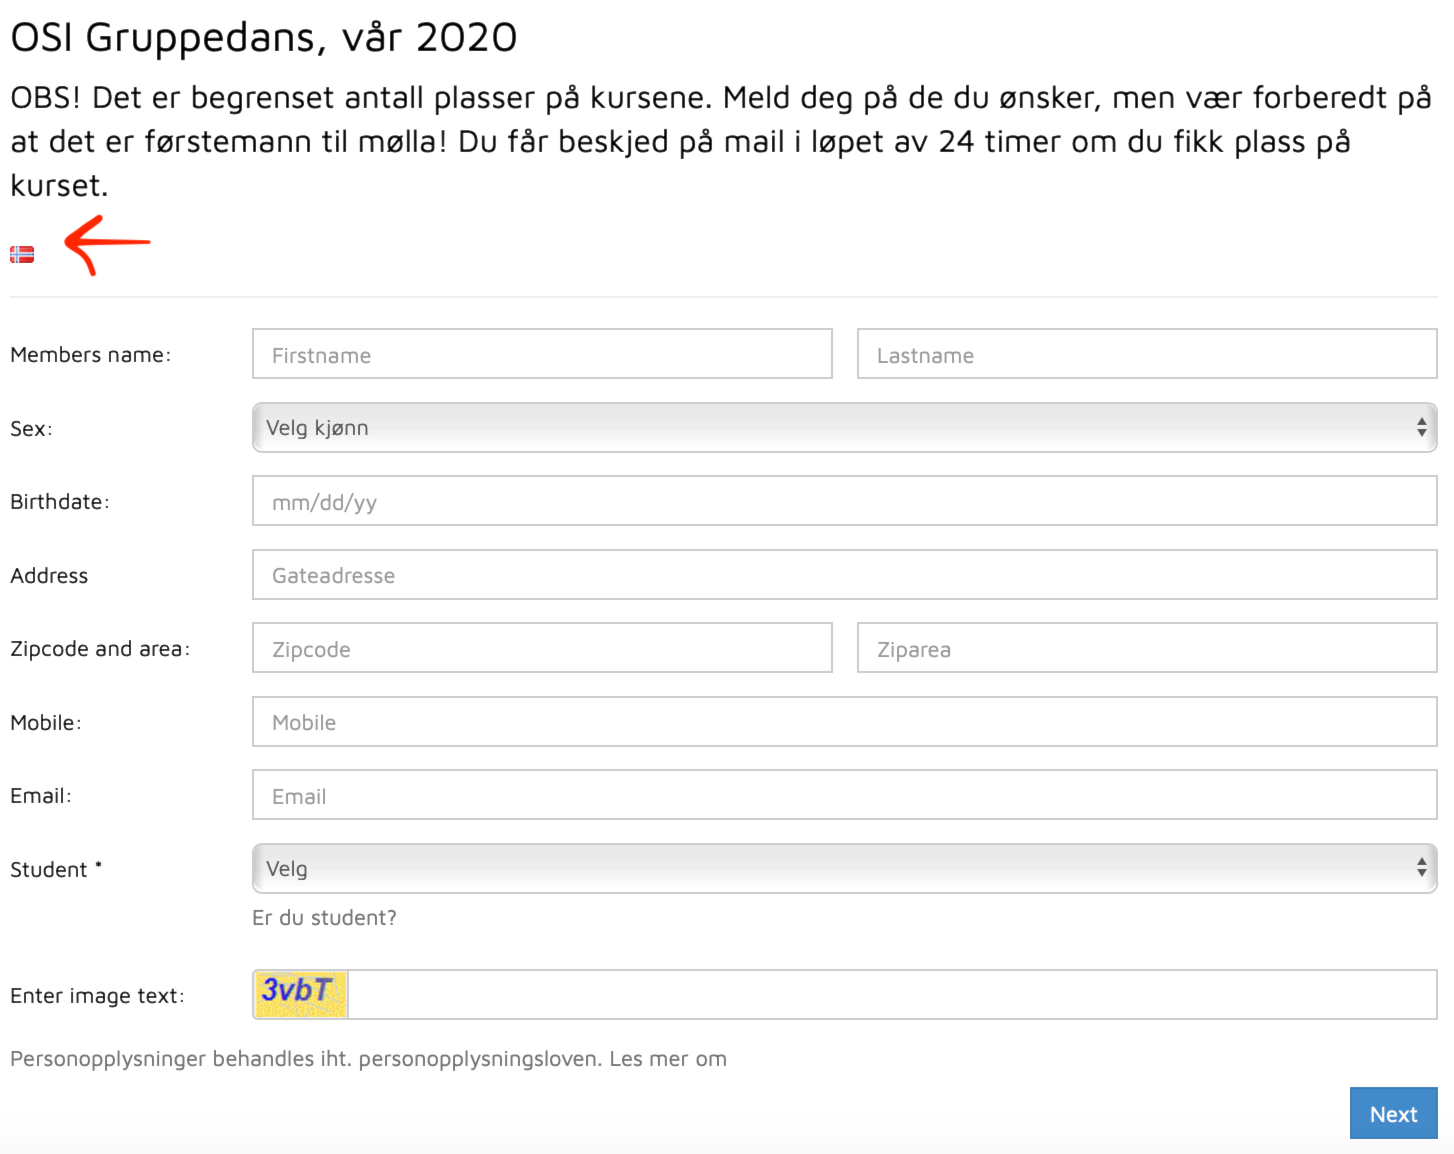Image resolution: width=1454 pixels, height=1154 pixels.
Task: Click the stepper arrows on Sex dropdown
Action: point(1421,428)
